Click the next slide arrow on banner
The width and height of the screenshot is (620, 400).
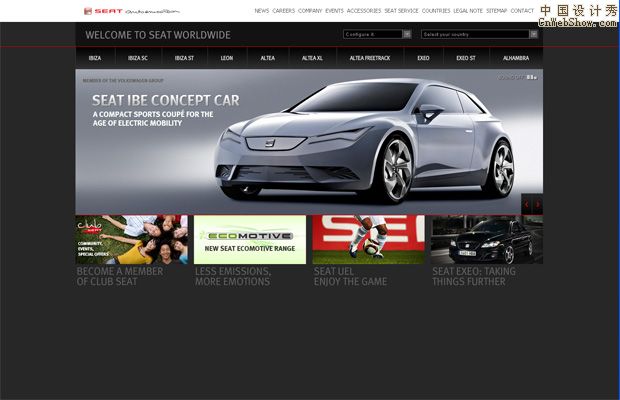(x=538, y=204)
